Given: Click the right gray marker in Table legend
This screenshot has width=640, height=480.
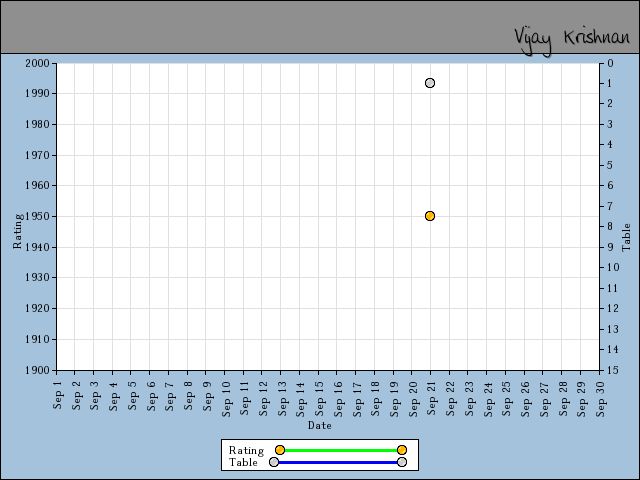Looking at the screenshot, I should click(402, 462).
